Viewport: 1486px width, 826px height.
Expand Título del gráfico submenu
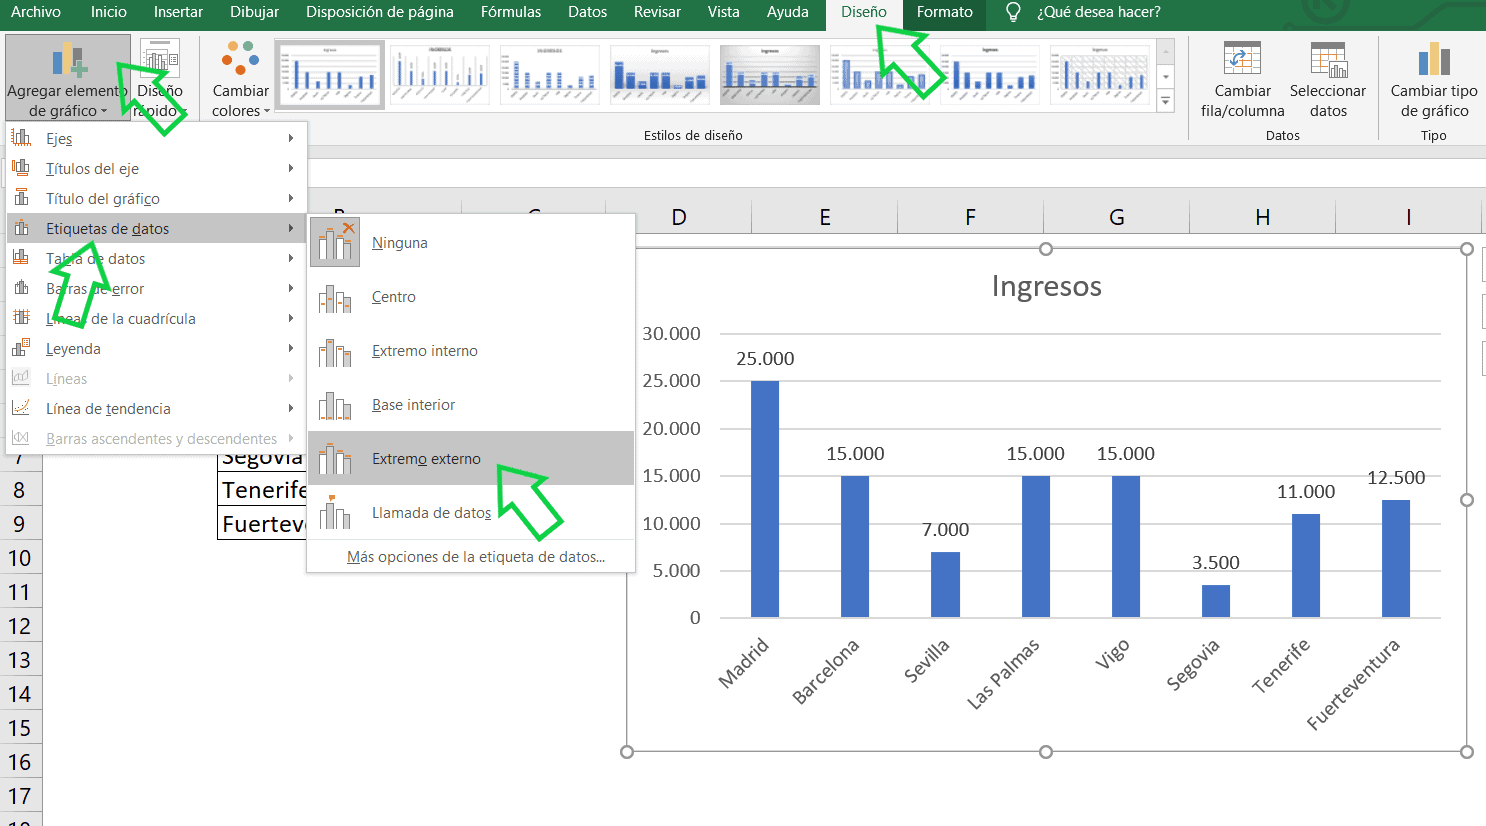click(156, 198)
